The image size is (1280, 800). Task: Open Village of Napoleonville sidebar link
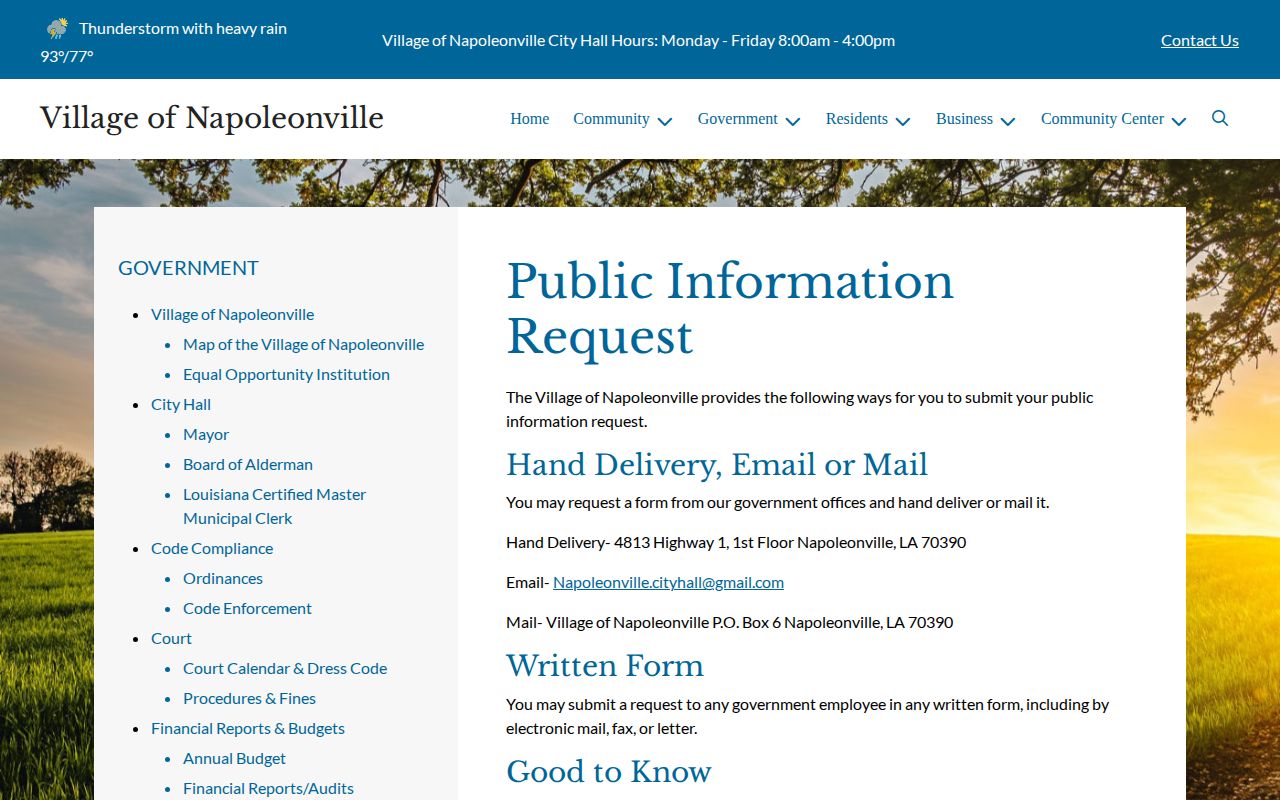(232, 314)
